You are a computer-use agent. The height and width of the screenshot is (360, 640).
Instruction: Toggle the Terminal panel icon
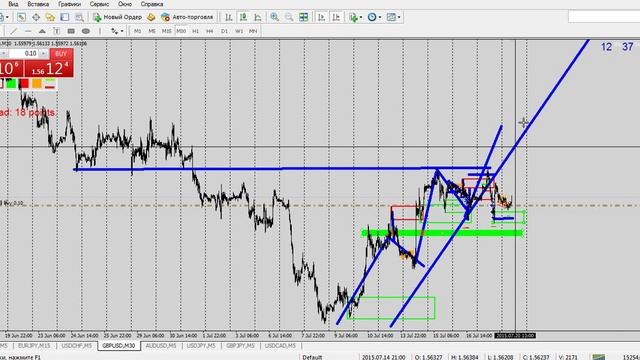[x=65, y=17]
